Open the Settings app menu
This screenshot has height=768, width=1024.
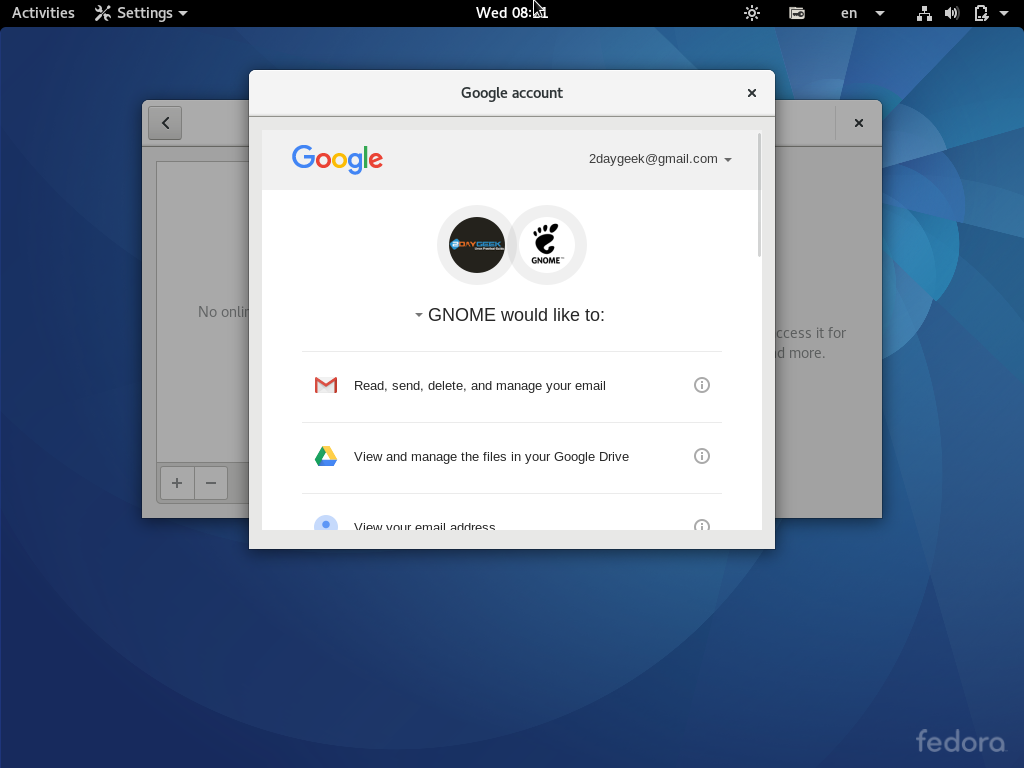pos(141,13)
